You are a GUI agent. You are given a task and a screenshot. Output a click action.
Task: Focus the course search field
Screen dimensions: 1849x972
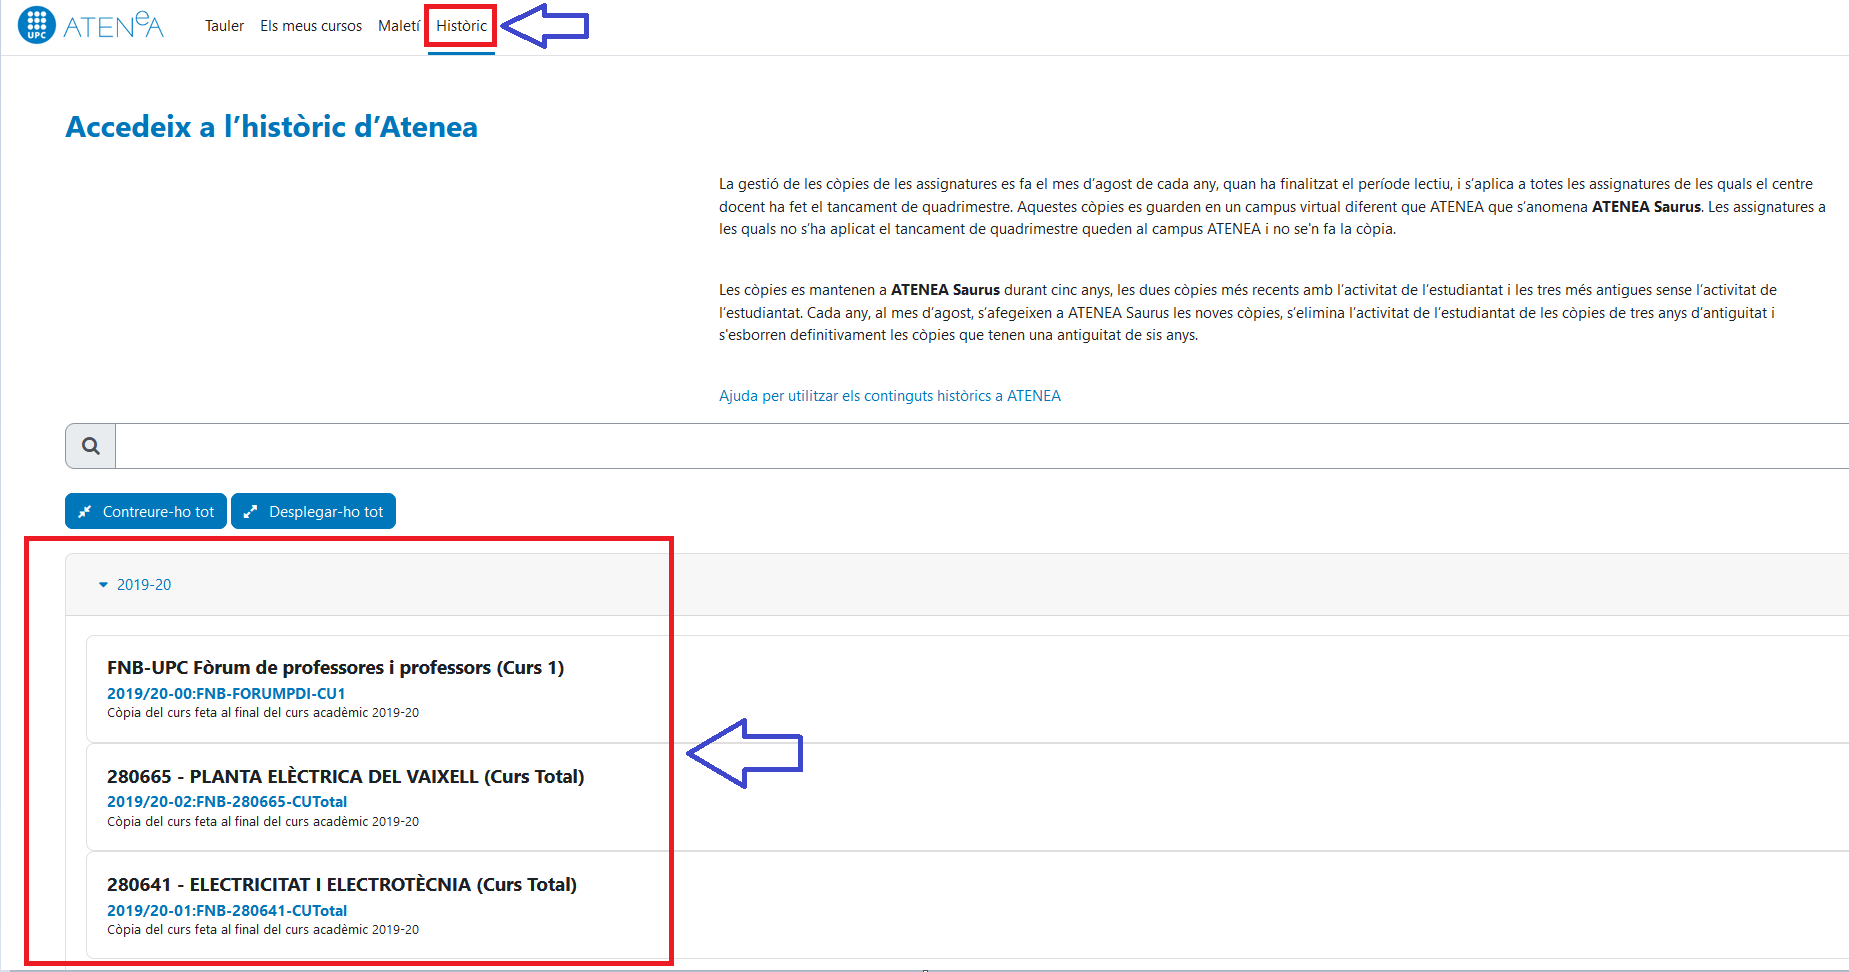(982, 446)
